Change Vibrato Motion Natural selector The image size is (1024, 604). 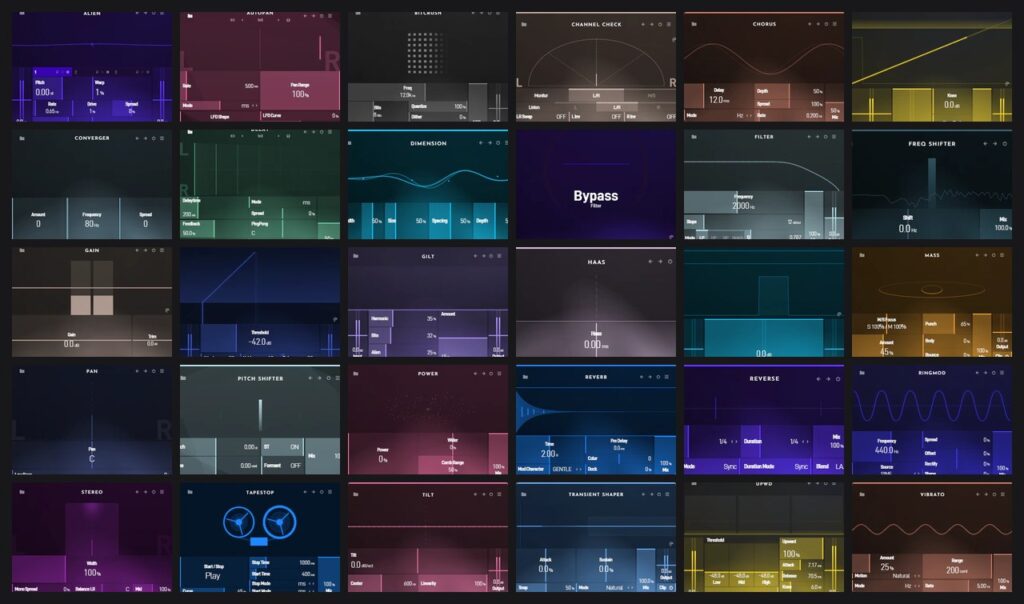coord(904,575)
